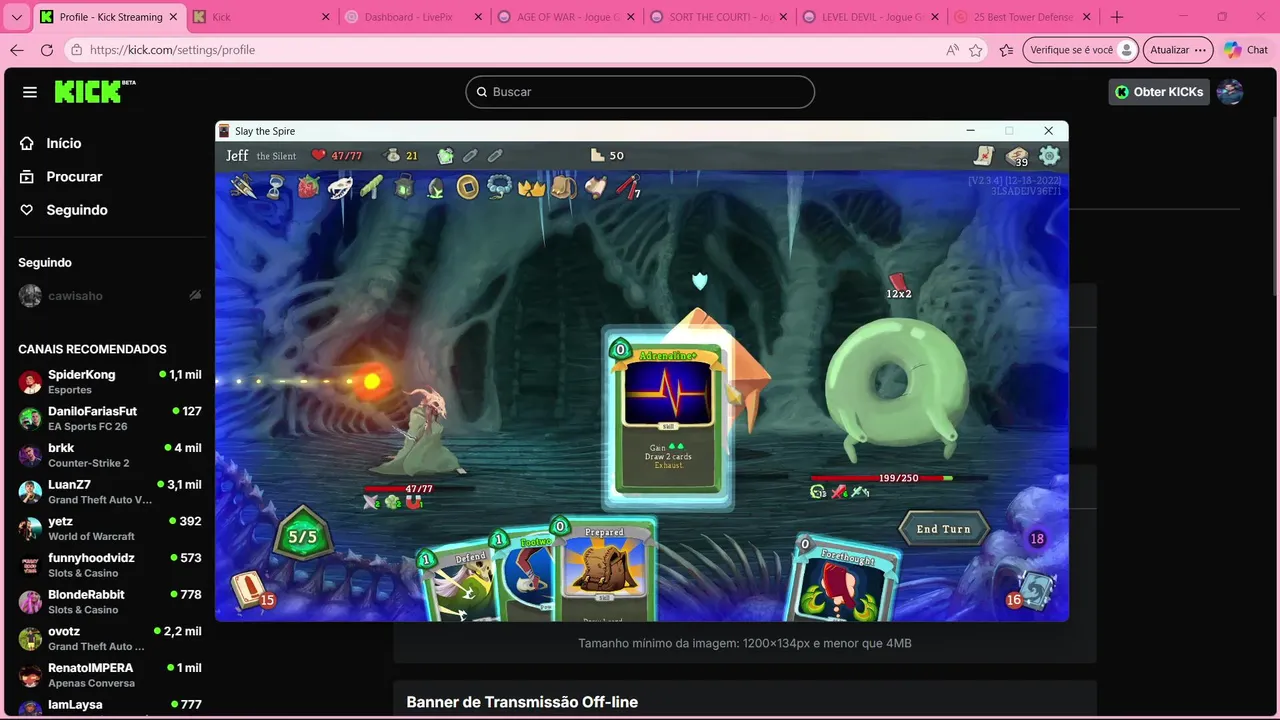Go to Procurar in the Kick sidebar

coord(61,176)
